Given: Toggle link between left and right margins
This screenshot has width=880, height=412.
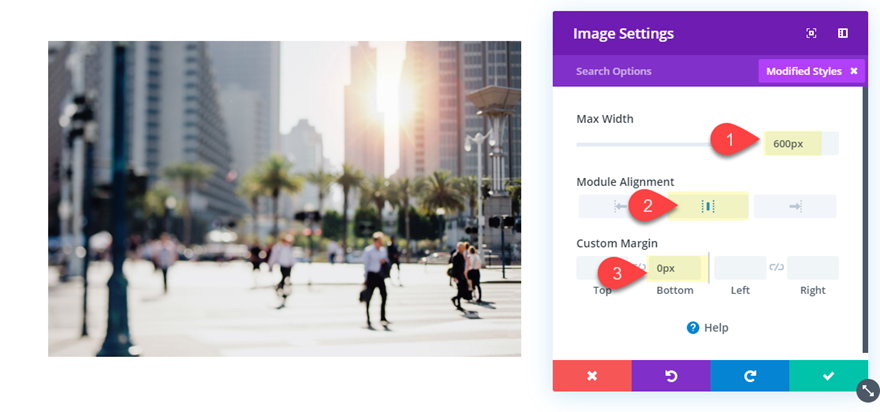Looking at the screenshot, I should pos(776,268).
